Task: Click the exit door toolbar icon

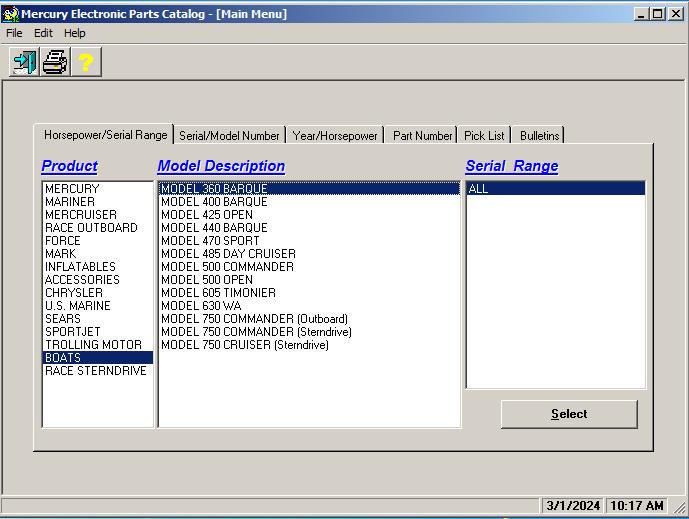Action: pyautogui.click(x=24, y=62)
